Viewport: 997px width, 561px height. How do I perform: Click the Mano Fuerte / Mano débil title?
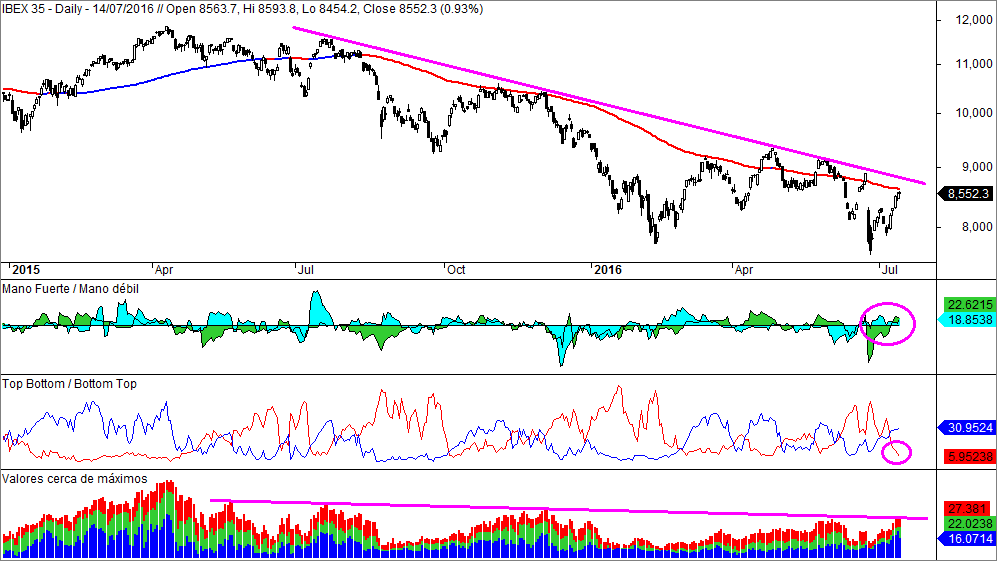(x=71, y=289)
